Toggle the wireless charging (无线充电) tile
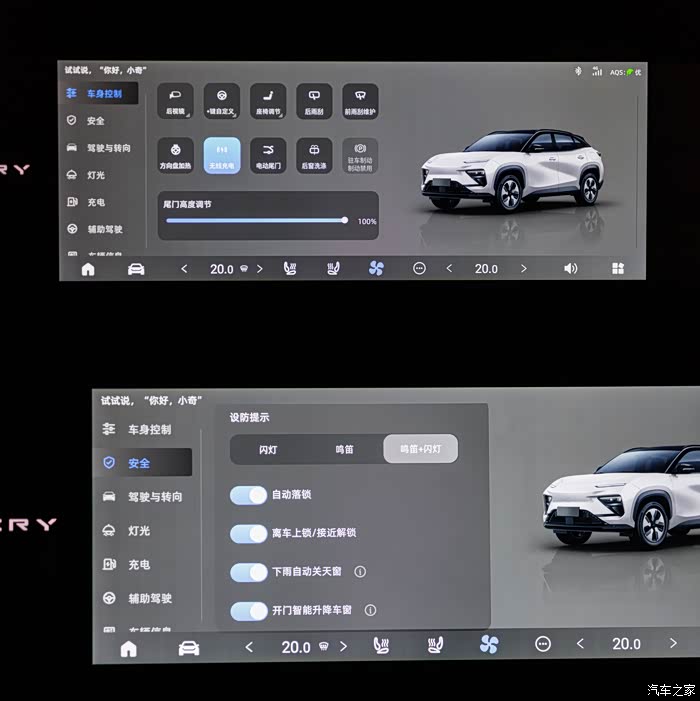700x701 pixels. pos(222,156)
